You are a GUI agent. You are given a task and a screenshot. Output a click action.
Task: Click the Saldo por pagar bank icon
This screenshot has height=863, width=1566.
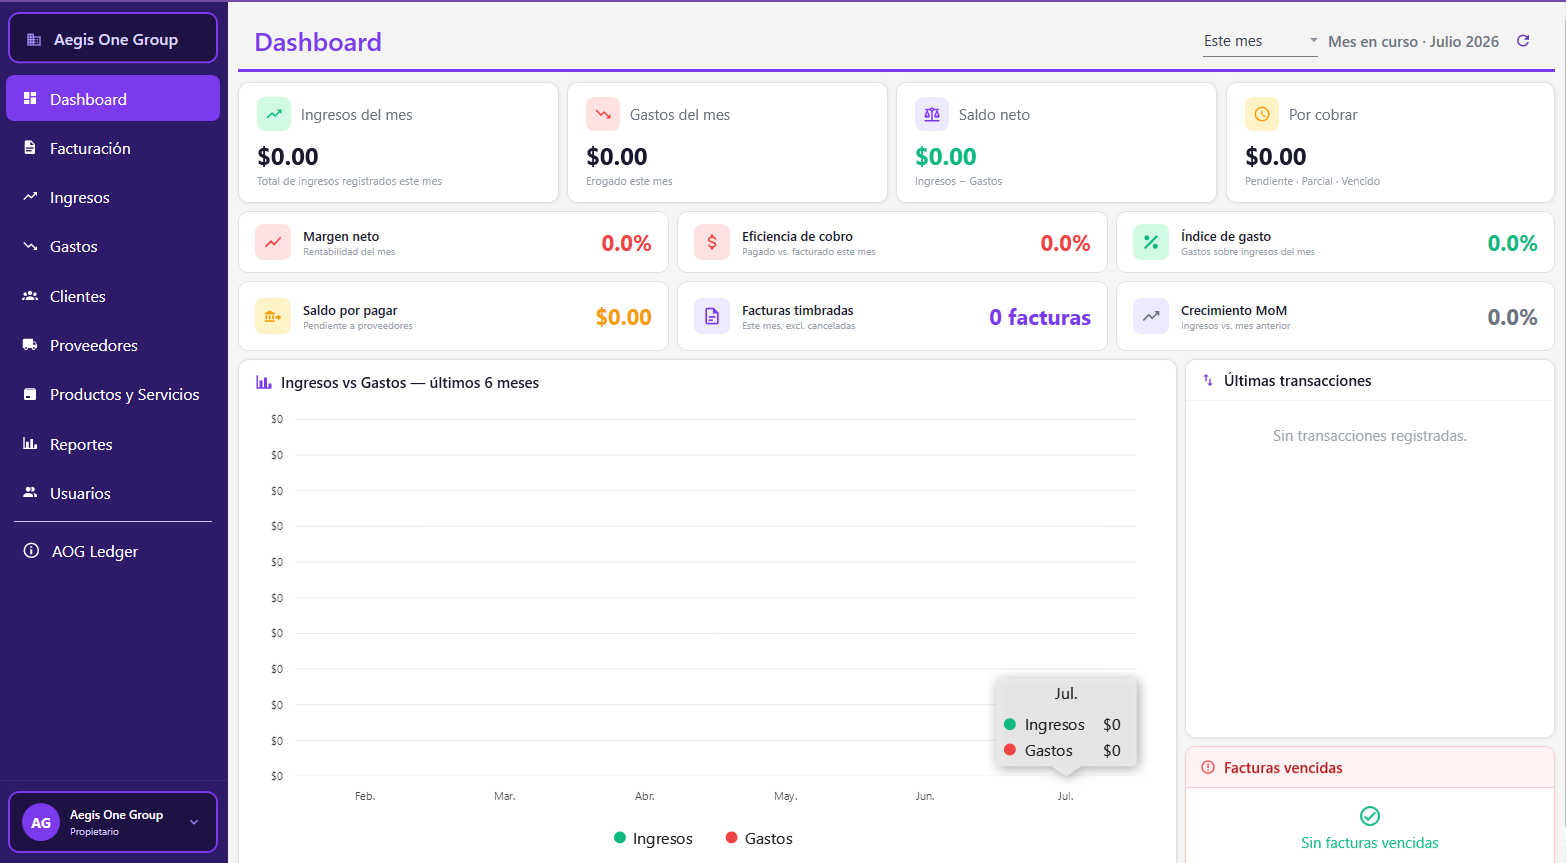coord(273,316)
